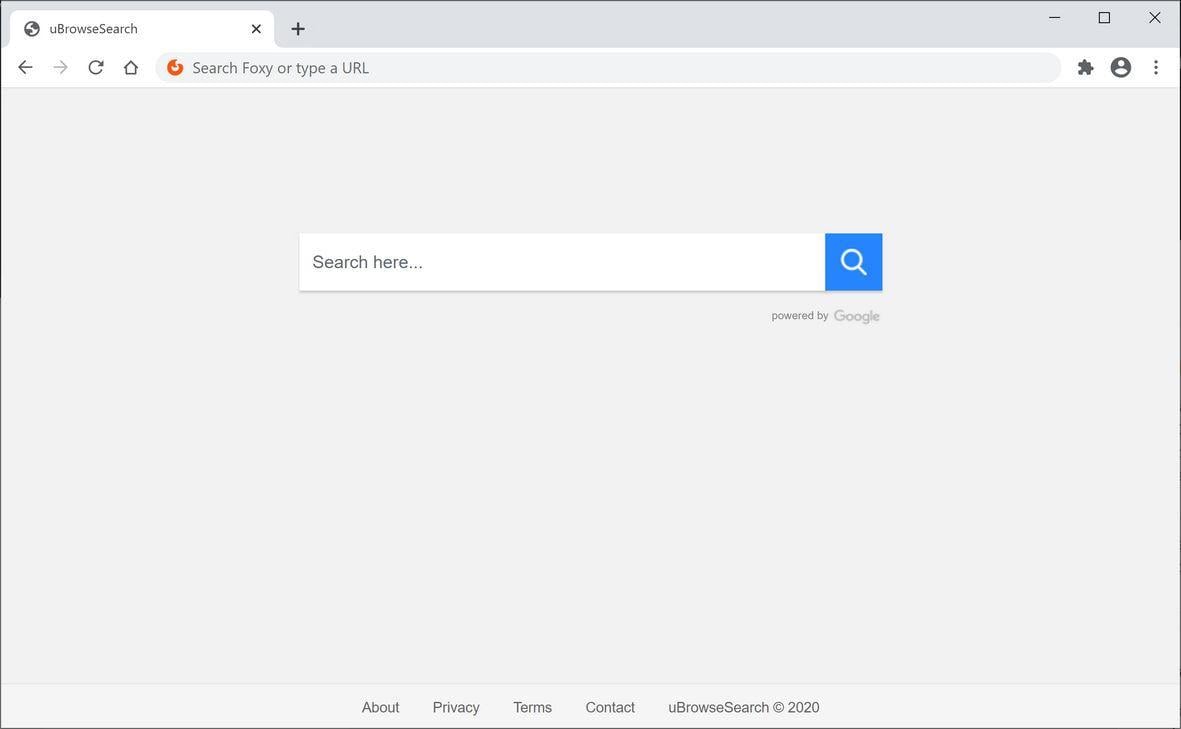This screenshot has height=729, width=1181.
Task: Click the Search Foxy icon in address bar
Action: coord(175,67)
